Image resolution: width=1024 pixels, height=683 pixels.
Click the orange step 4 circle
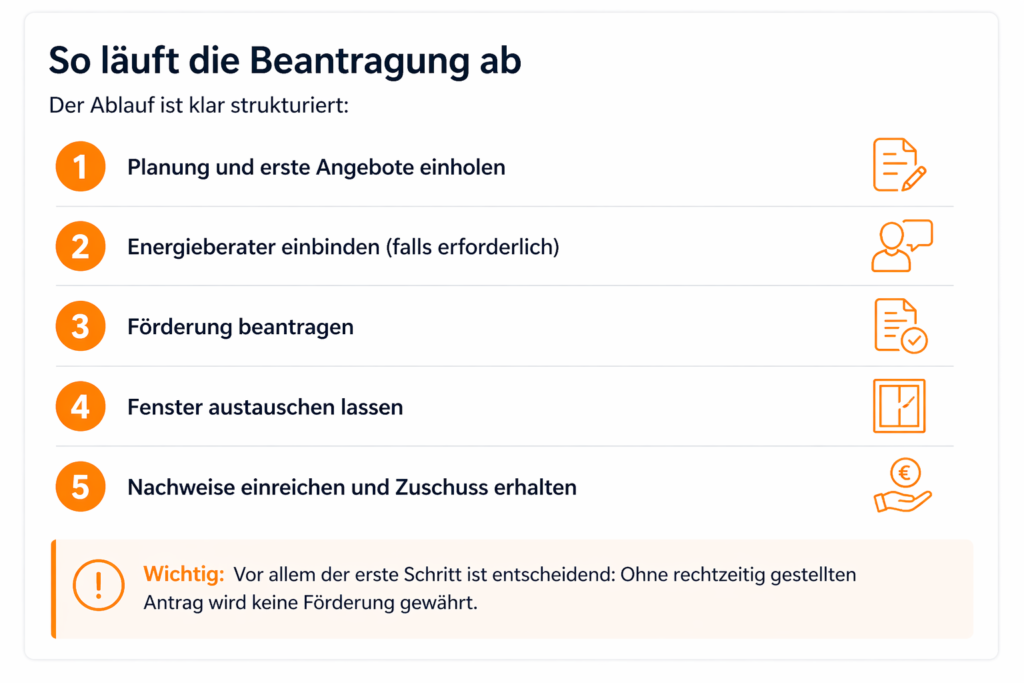tap(81, 407)
